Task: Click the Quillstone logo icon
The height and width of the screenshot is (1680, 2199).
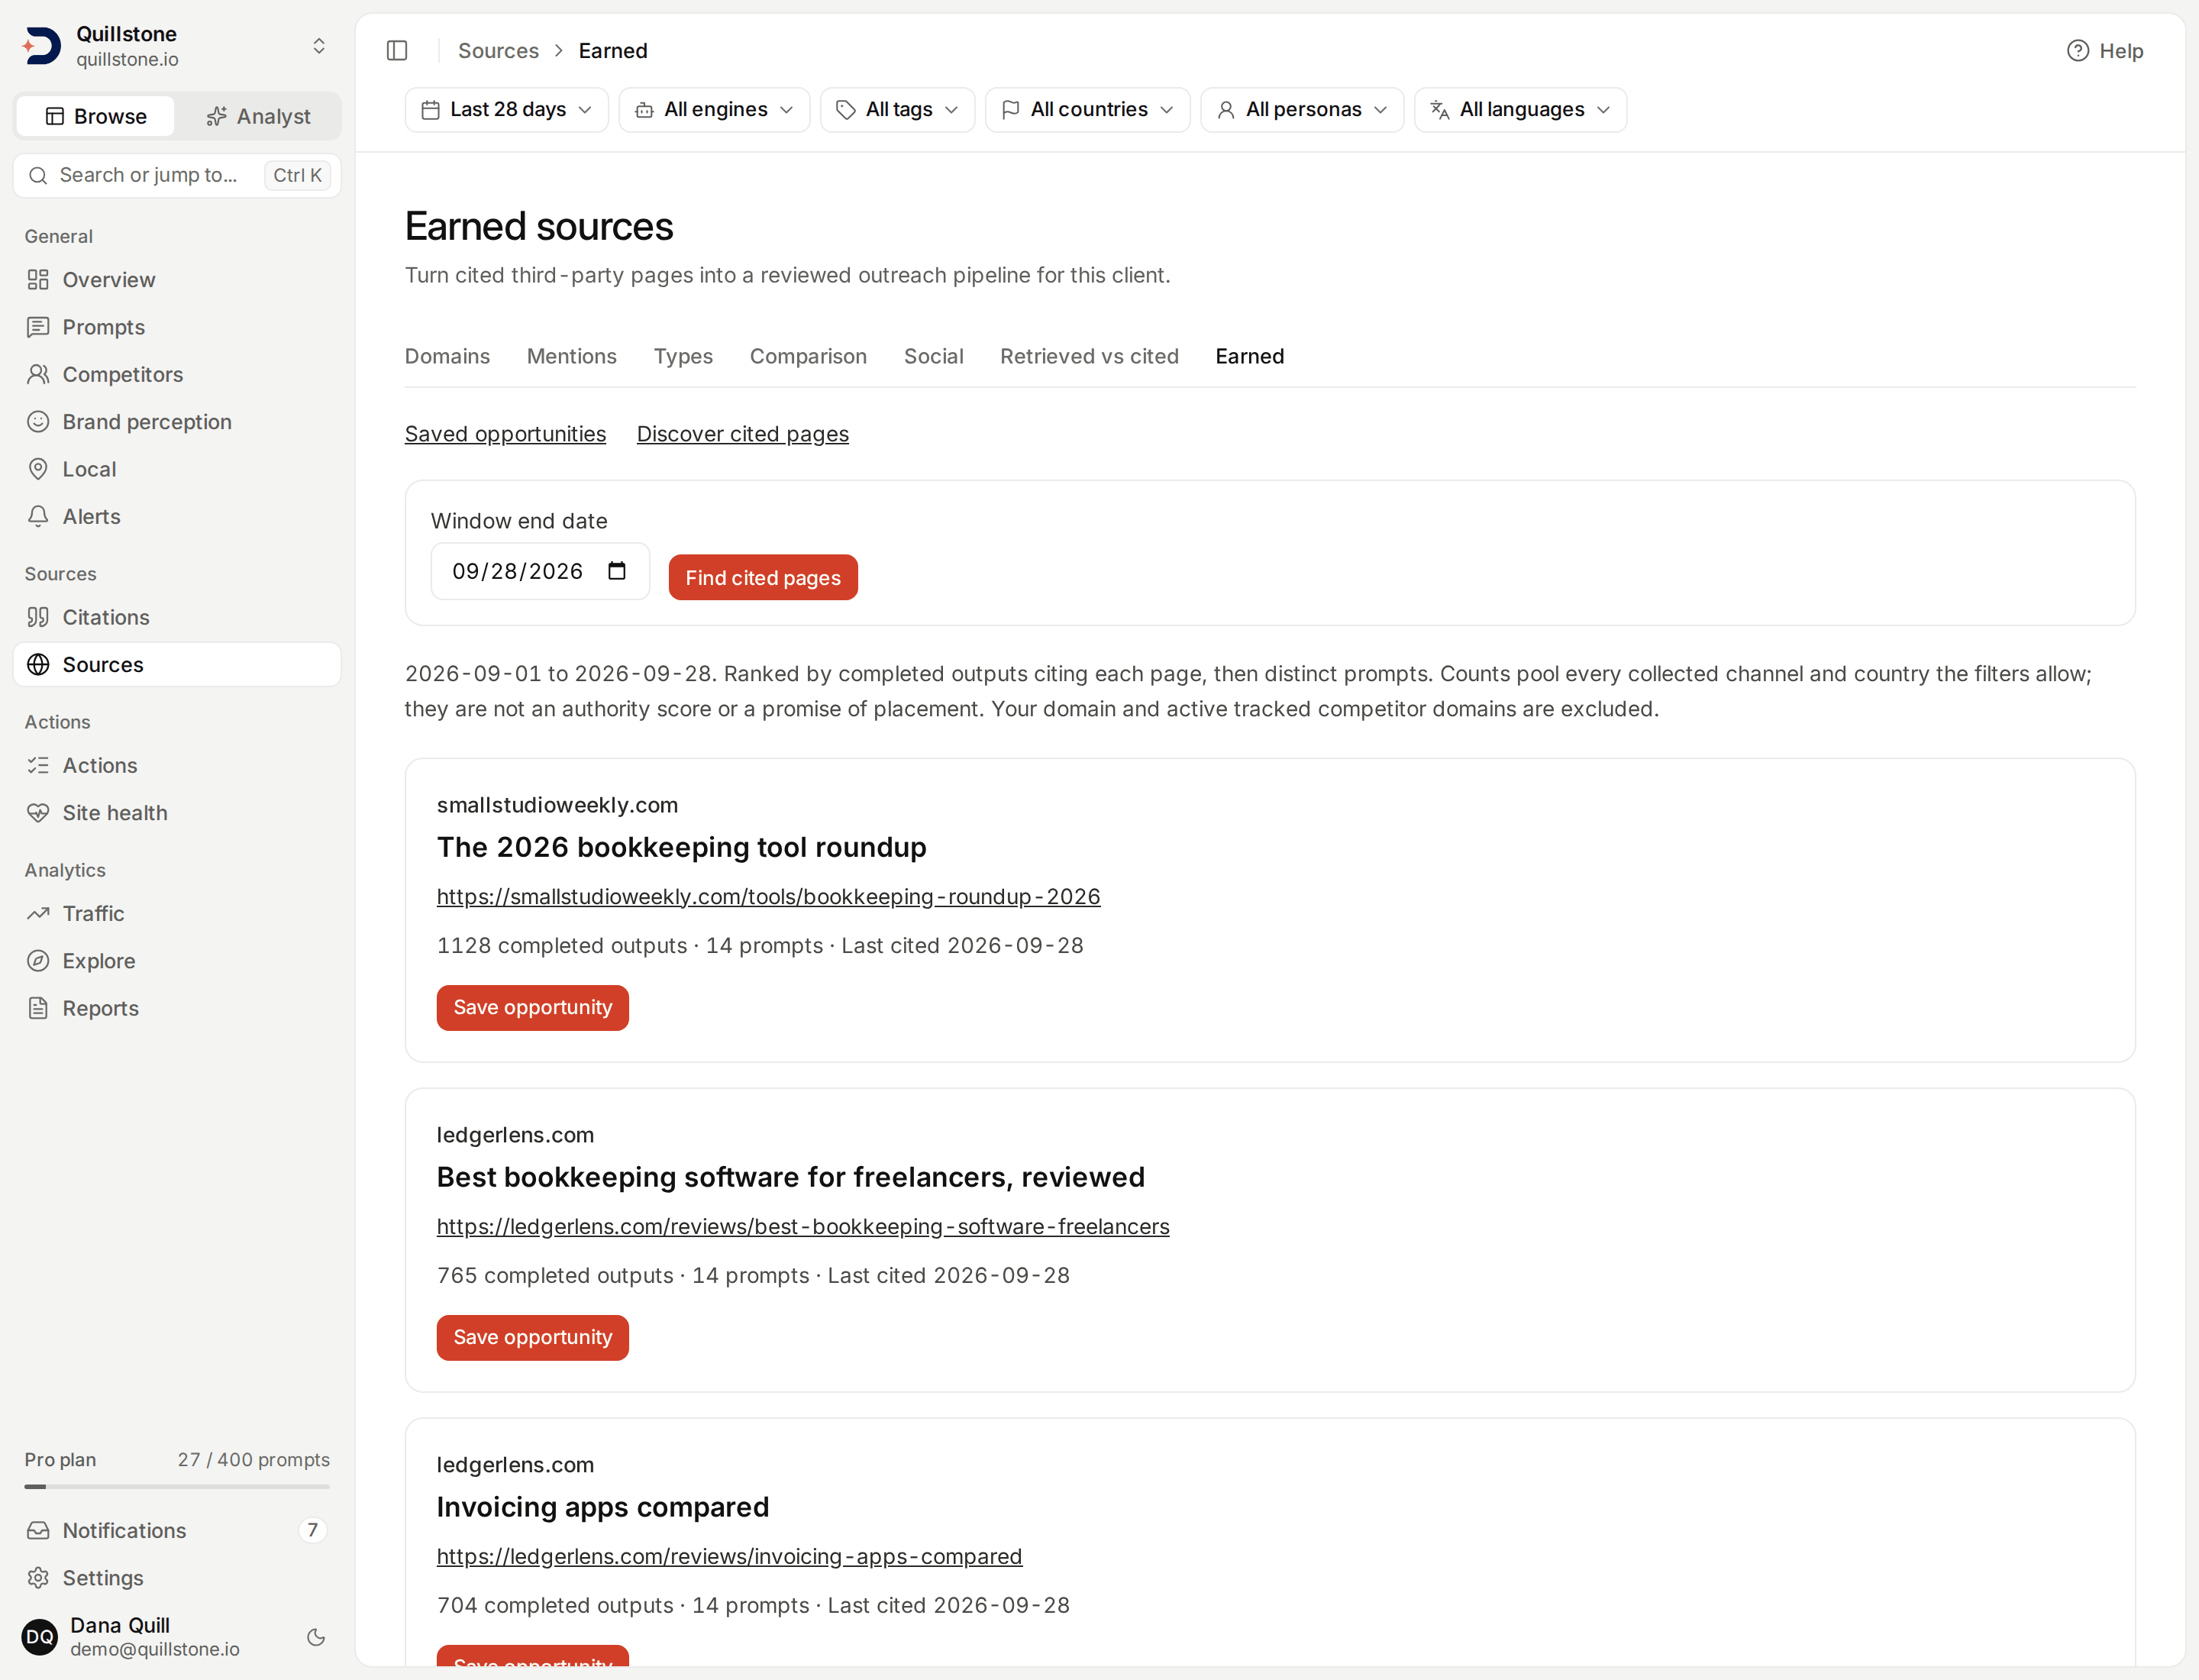Action: click(x=42, y=46)
